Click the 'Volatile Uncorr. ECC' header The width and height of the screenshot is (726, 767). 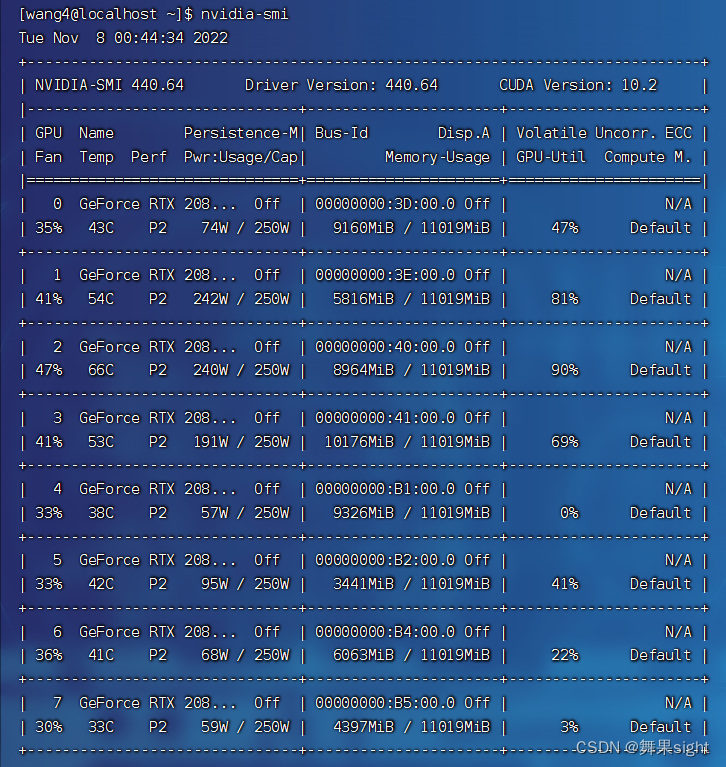click(604, 133)
